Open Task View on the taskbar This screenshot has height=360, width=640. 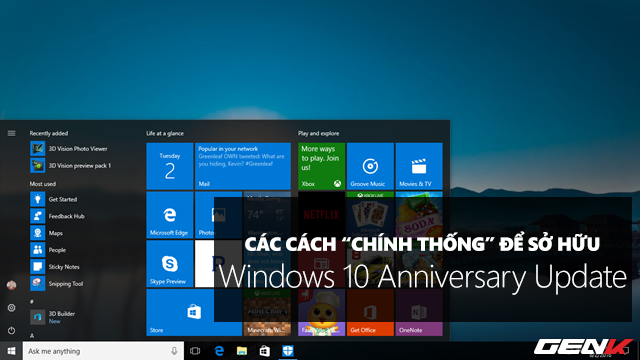coord(195,351)
